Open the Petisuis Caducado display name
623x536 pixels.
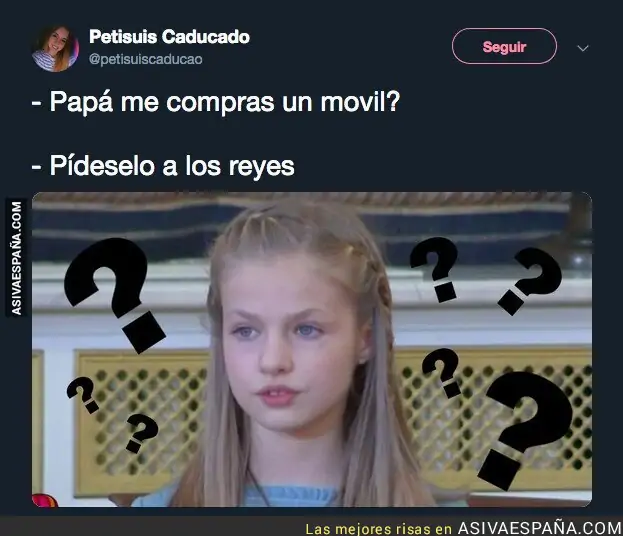pyautogui.click(x=169, y=37)
